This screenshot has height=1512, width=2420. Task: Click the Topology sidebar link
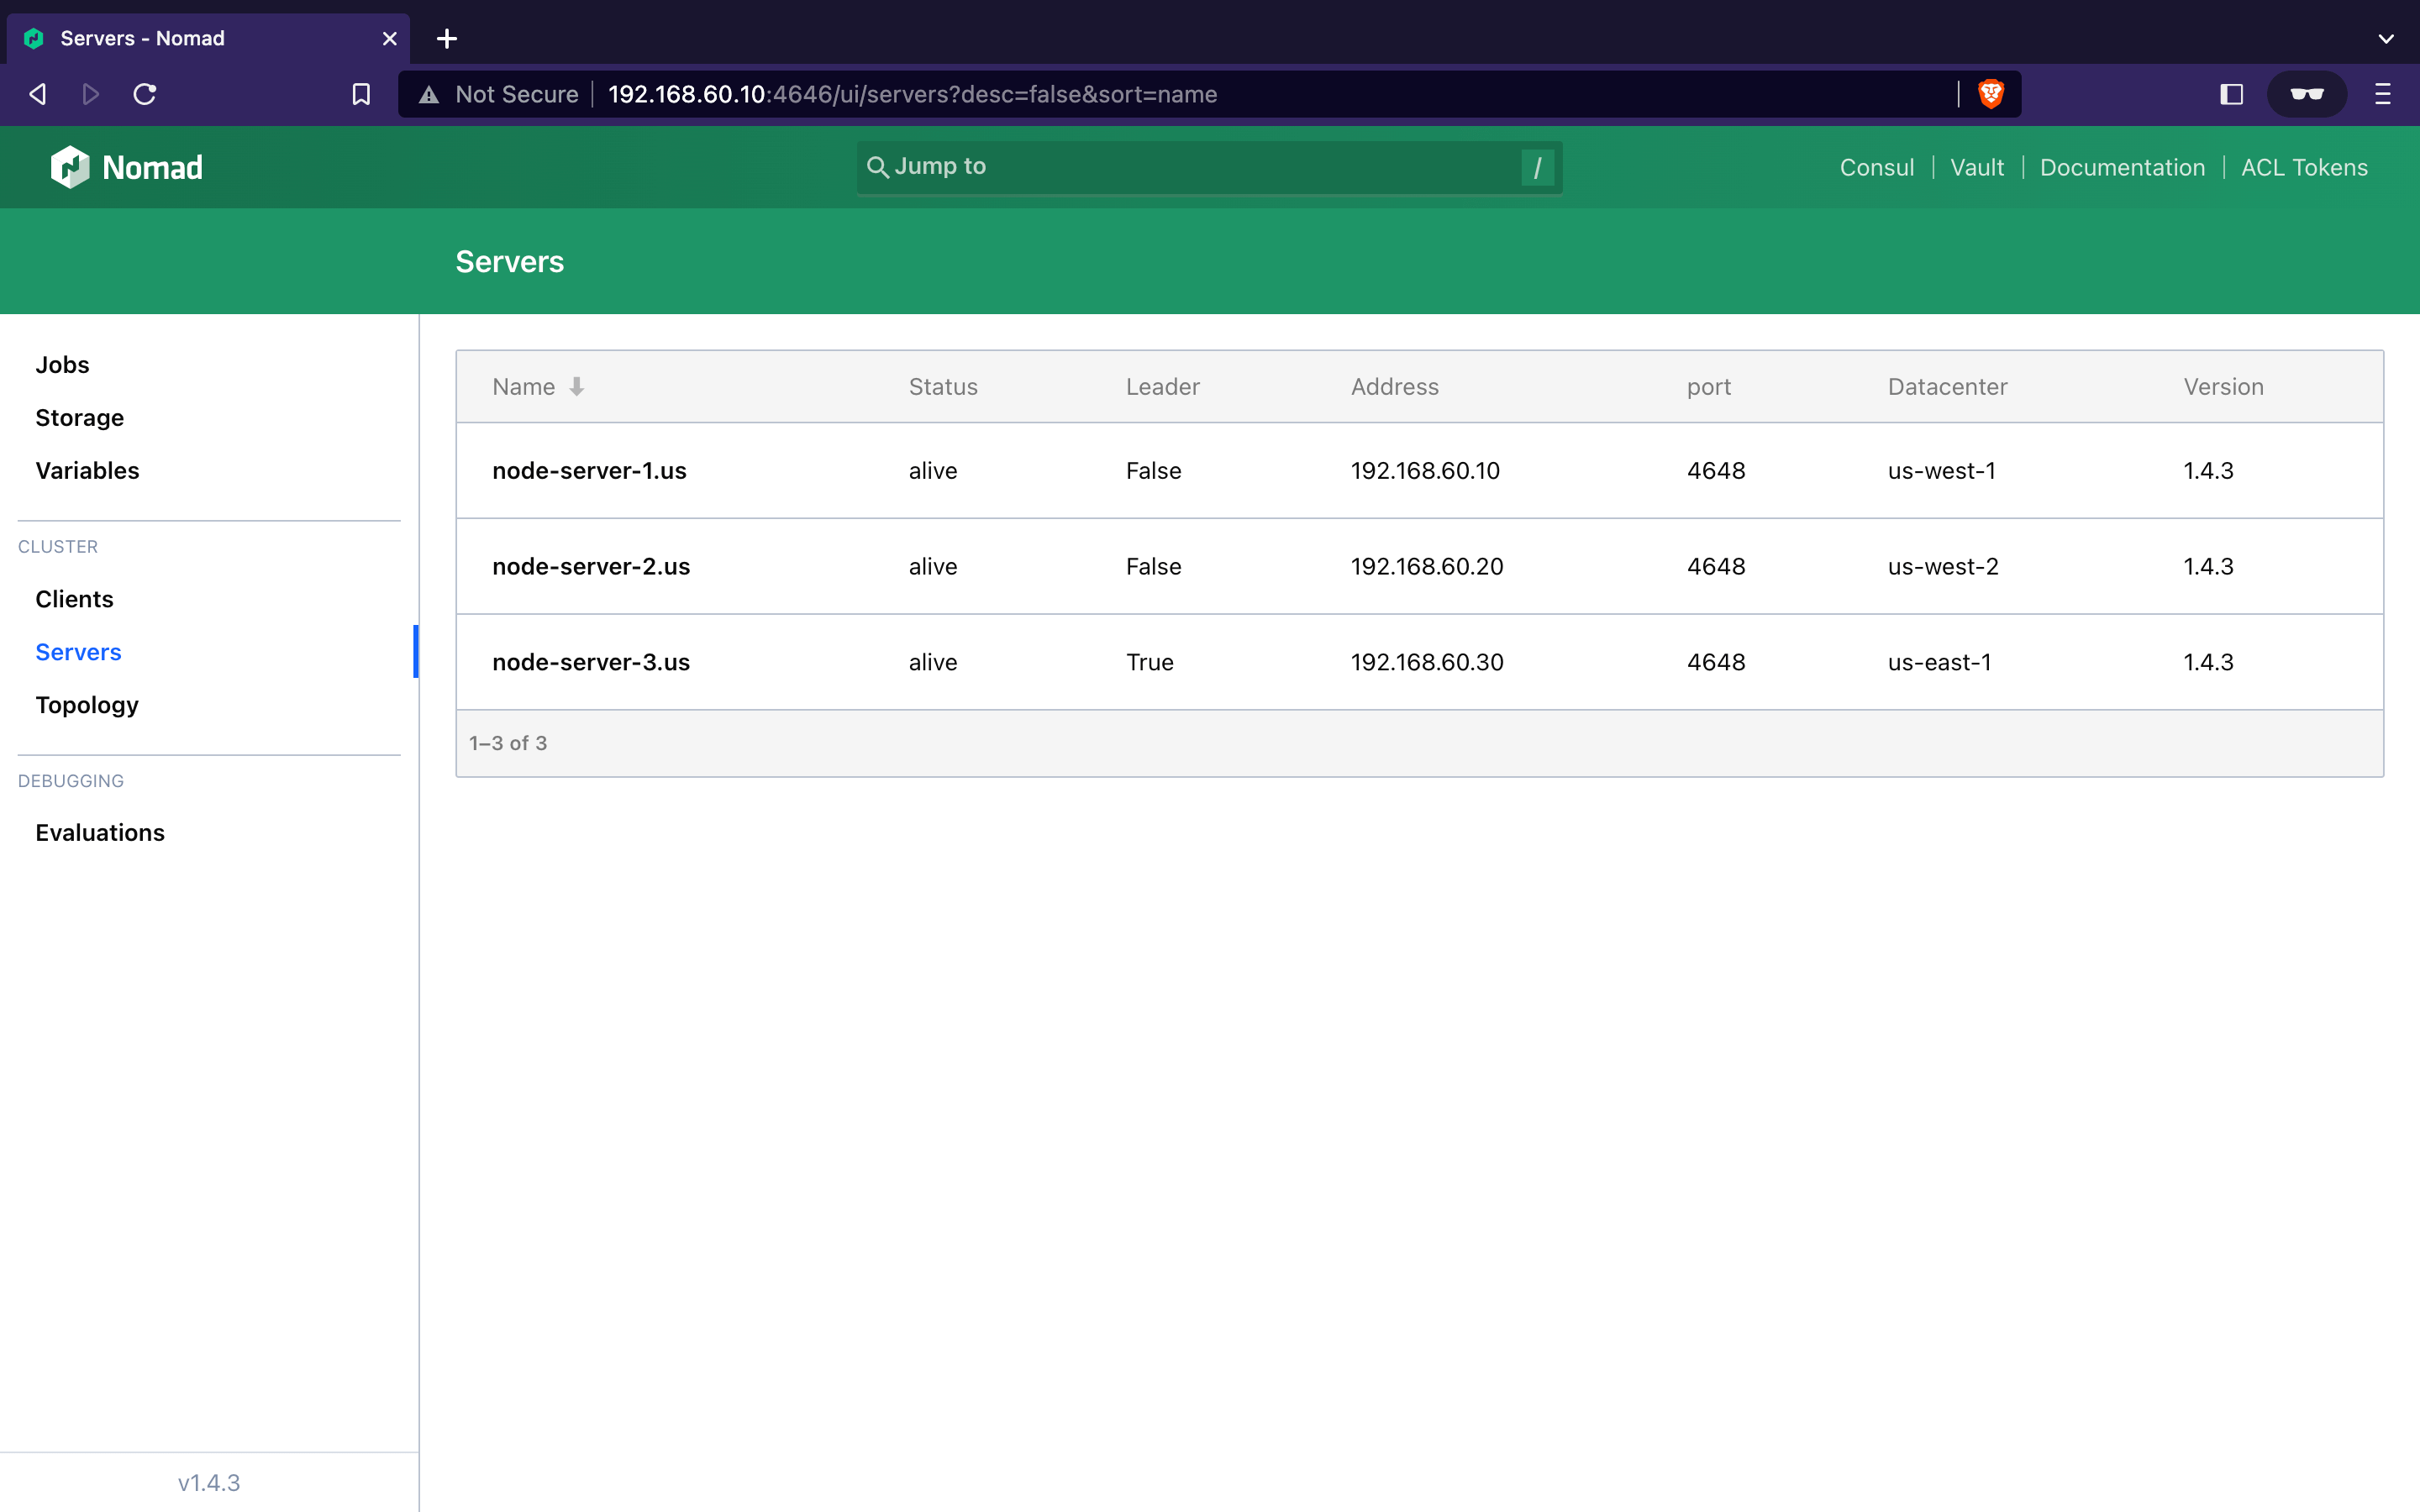click(86, 704)
